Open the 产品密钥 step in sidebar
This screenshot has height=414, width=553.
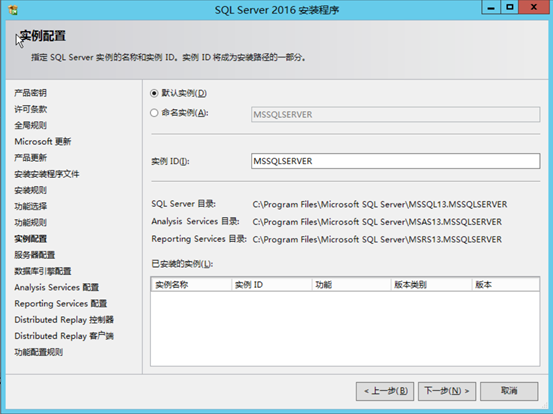tap(30, 93)
